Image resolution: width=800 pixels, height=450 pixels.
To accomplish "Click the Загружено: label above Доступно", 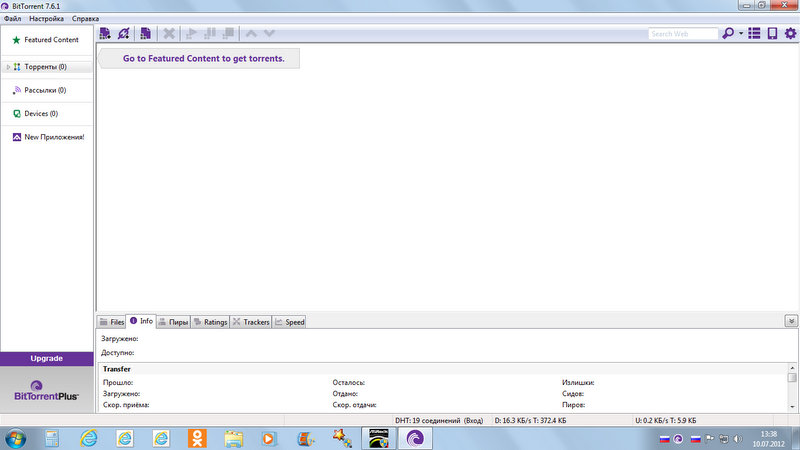I will [x=119, y=339].
